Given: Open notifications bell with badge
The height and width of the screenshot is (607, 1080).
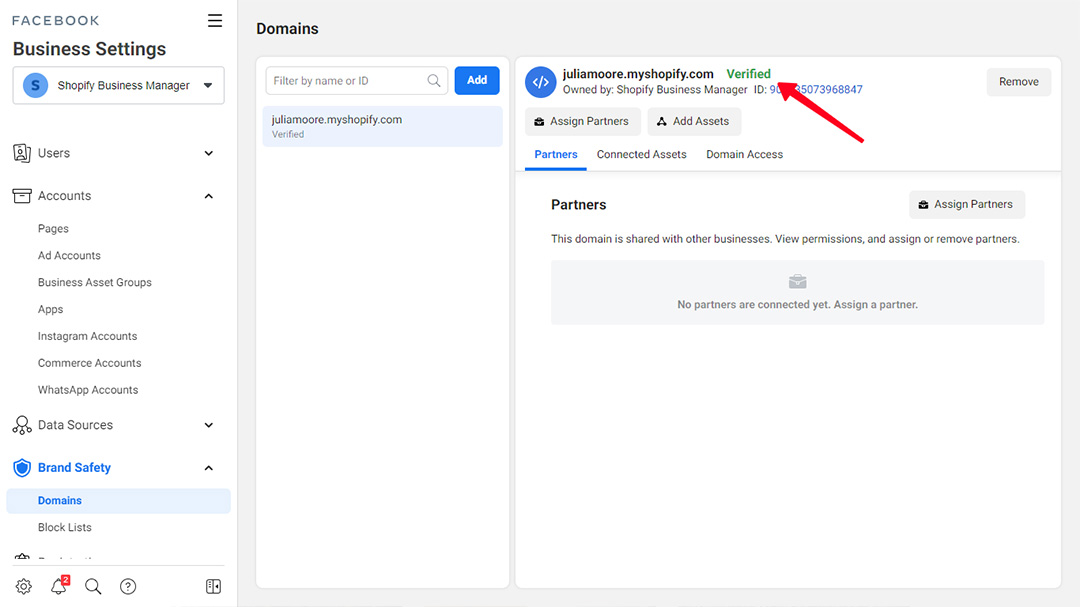Looking at the screenshot, I should pos(59,585).
